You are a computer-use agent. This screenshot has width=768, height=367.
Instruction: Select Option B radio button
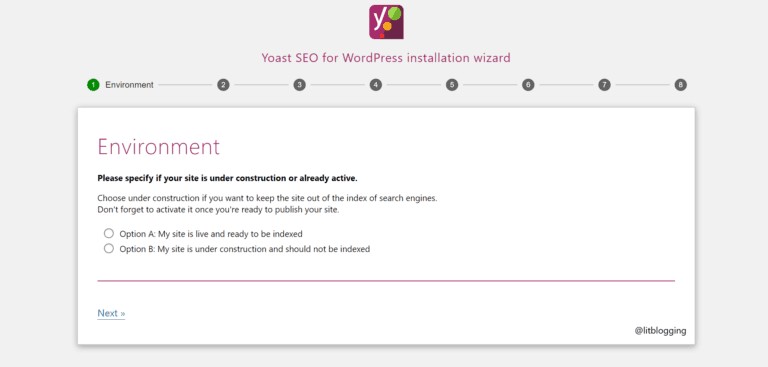click(109, 248)
